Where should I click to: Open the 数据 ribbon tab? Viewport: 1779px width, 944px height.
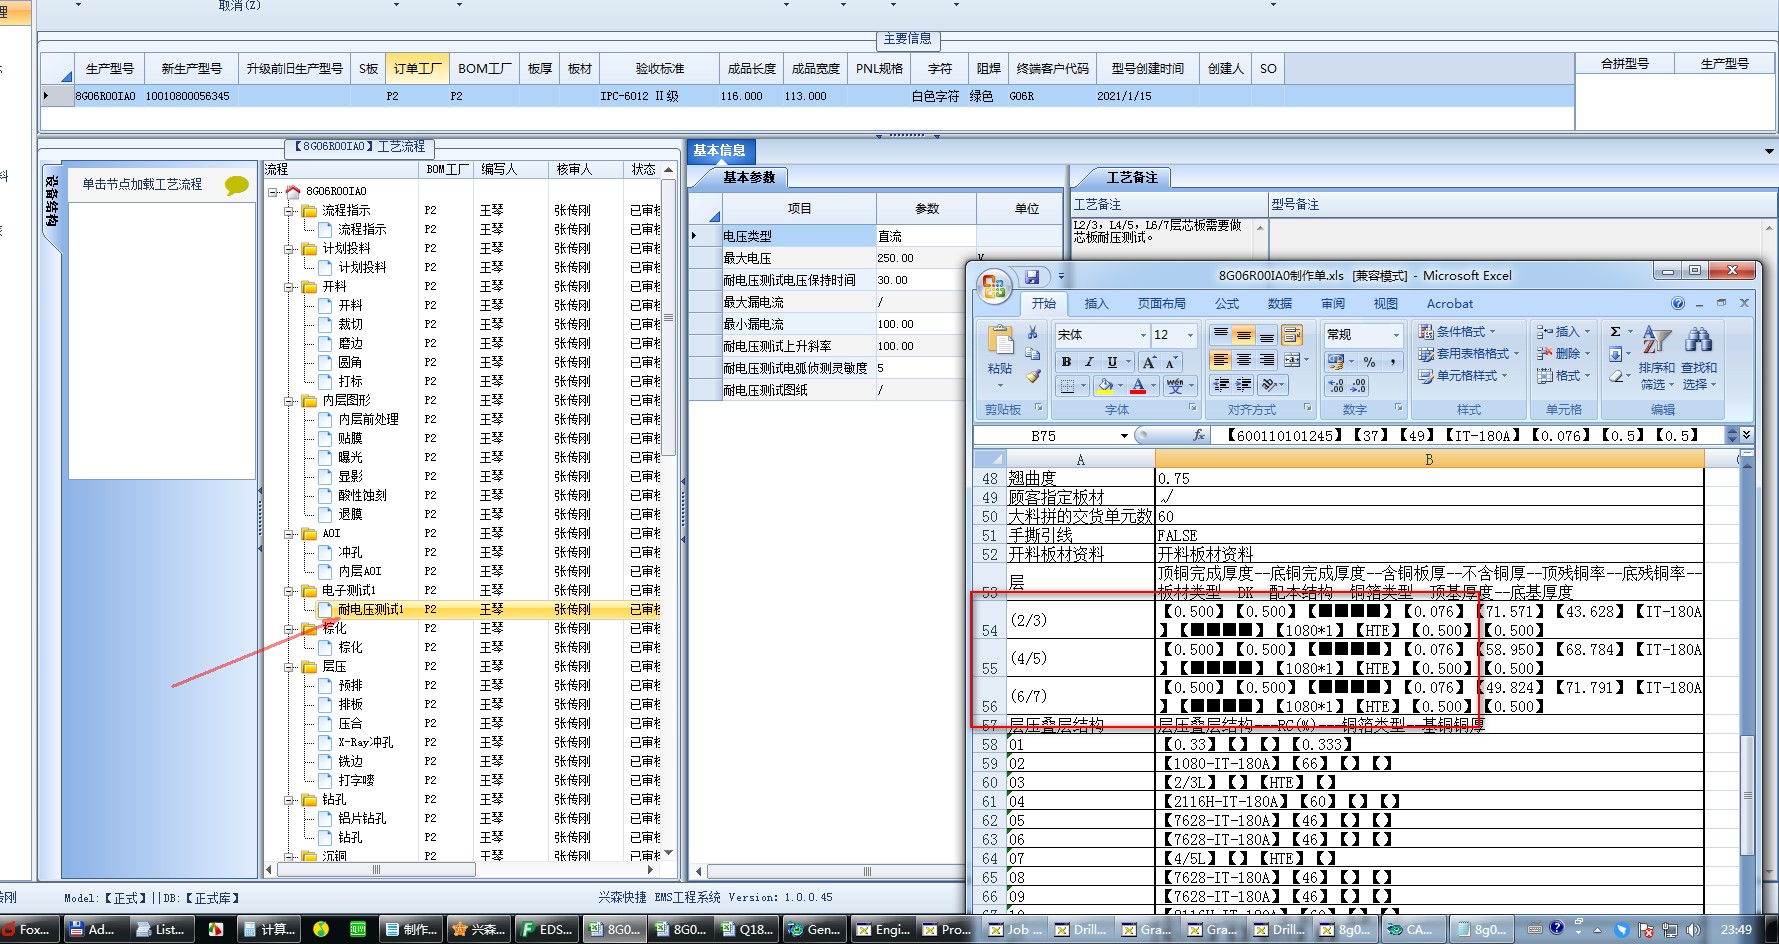[1280, 304]
